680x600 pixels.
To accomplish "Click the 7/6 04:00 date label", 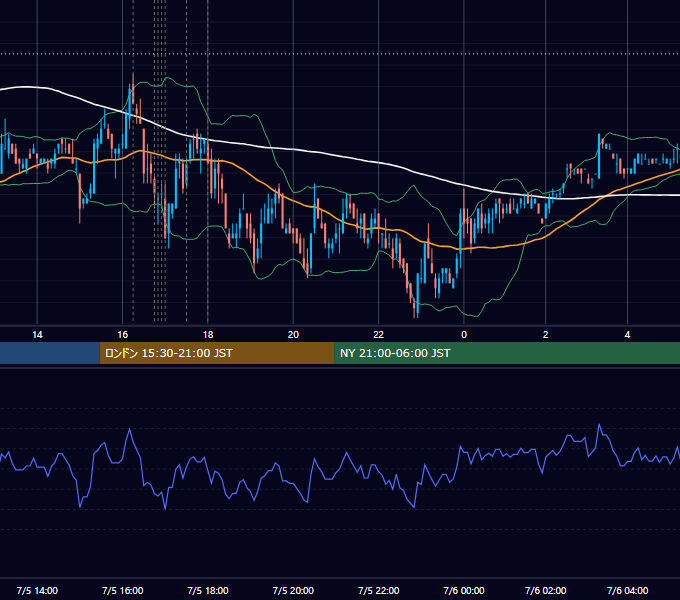I will coord(627,590).
